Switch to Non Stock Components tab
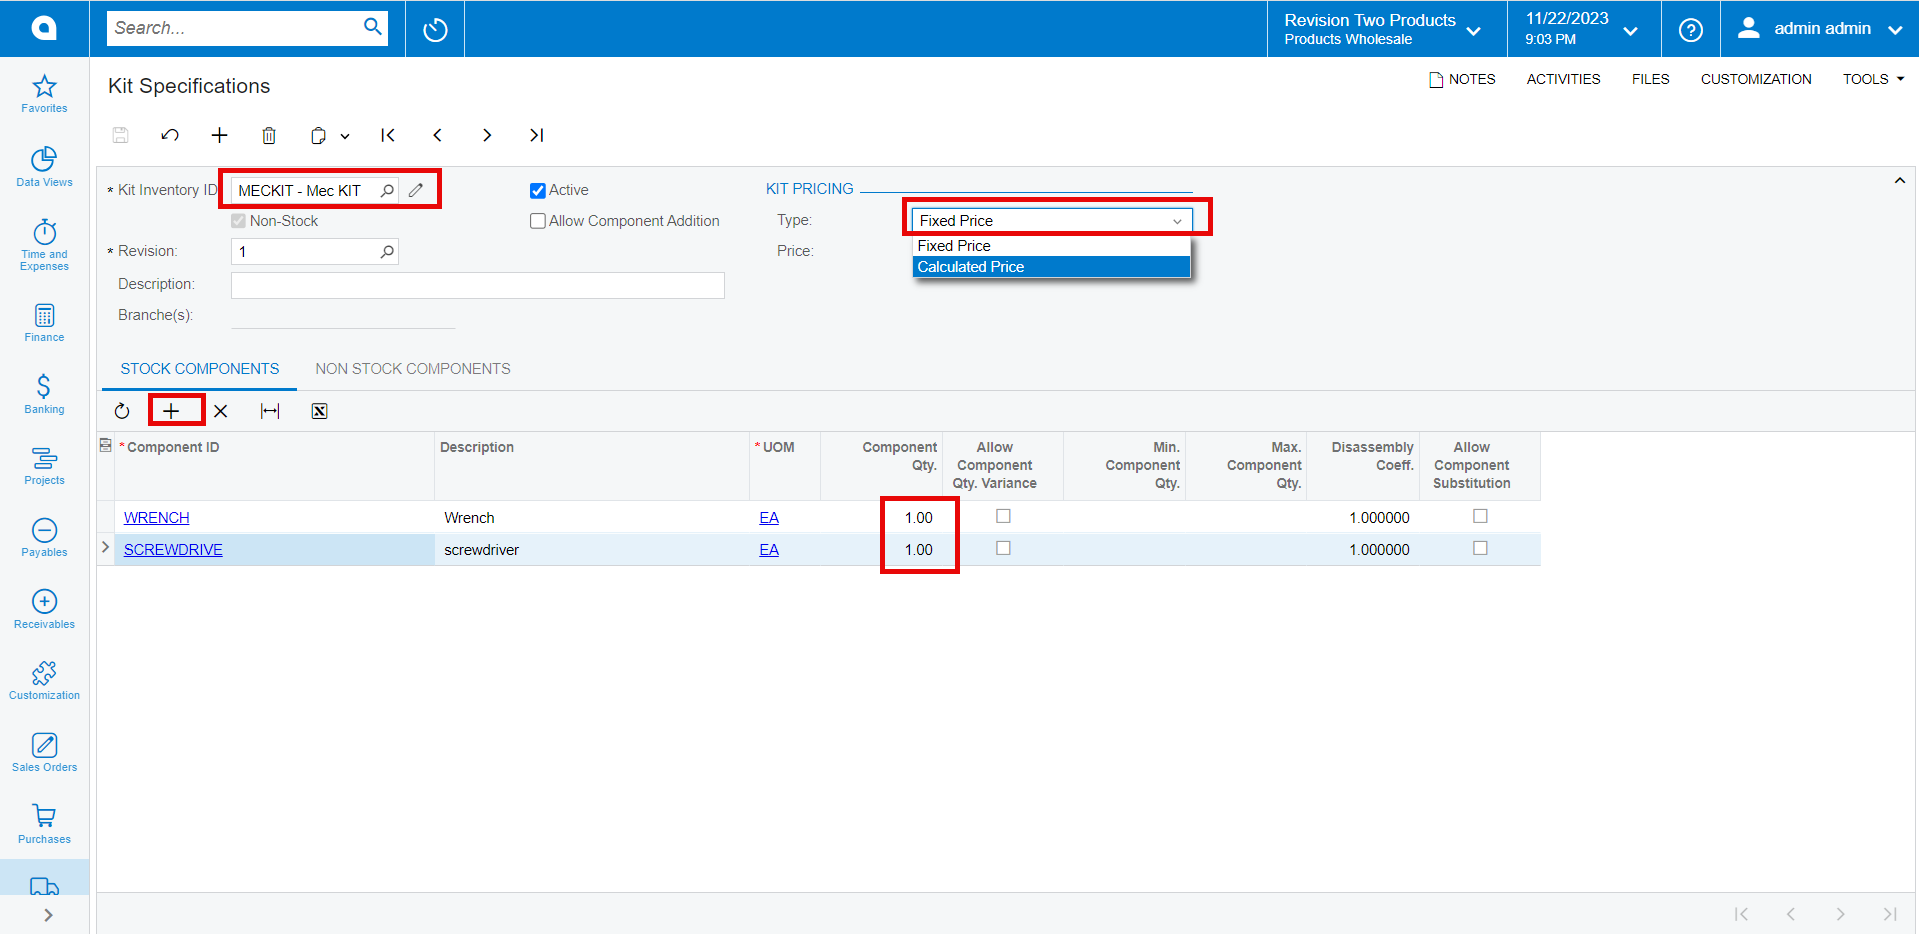This screenshot has width=1919, height=934. [413, 369]
